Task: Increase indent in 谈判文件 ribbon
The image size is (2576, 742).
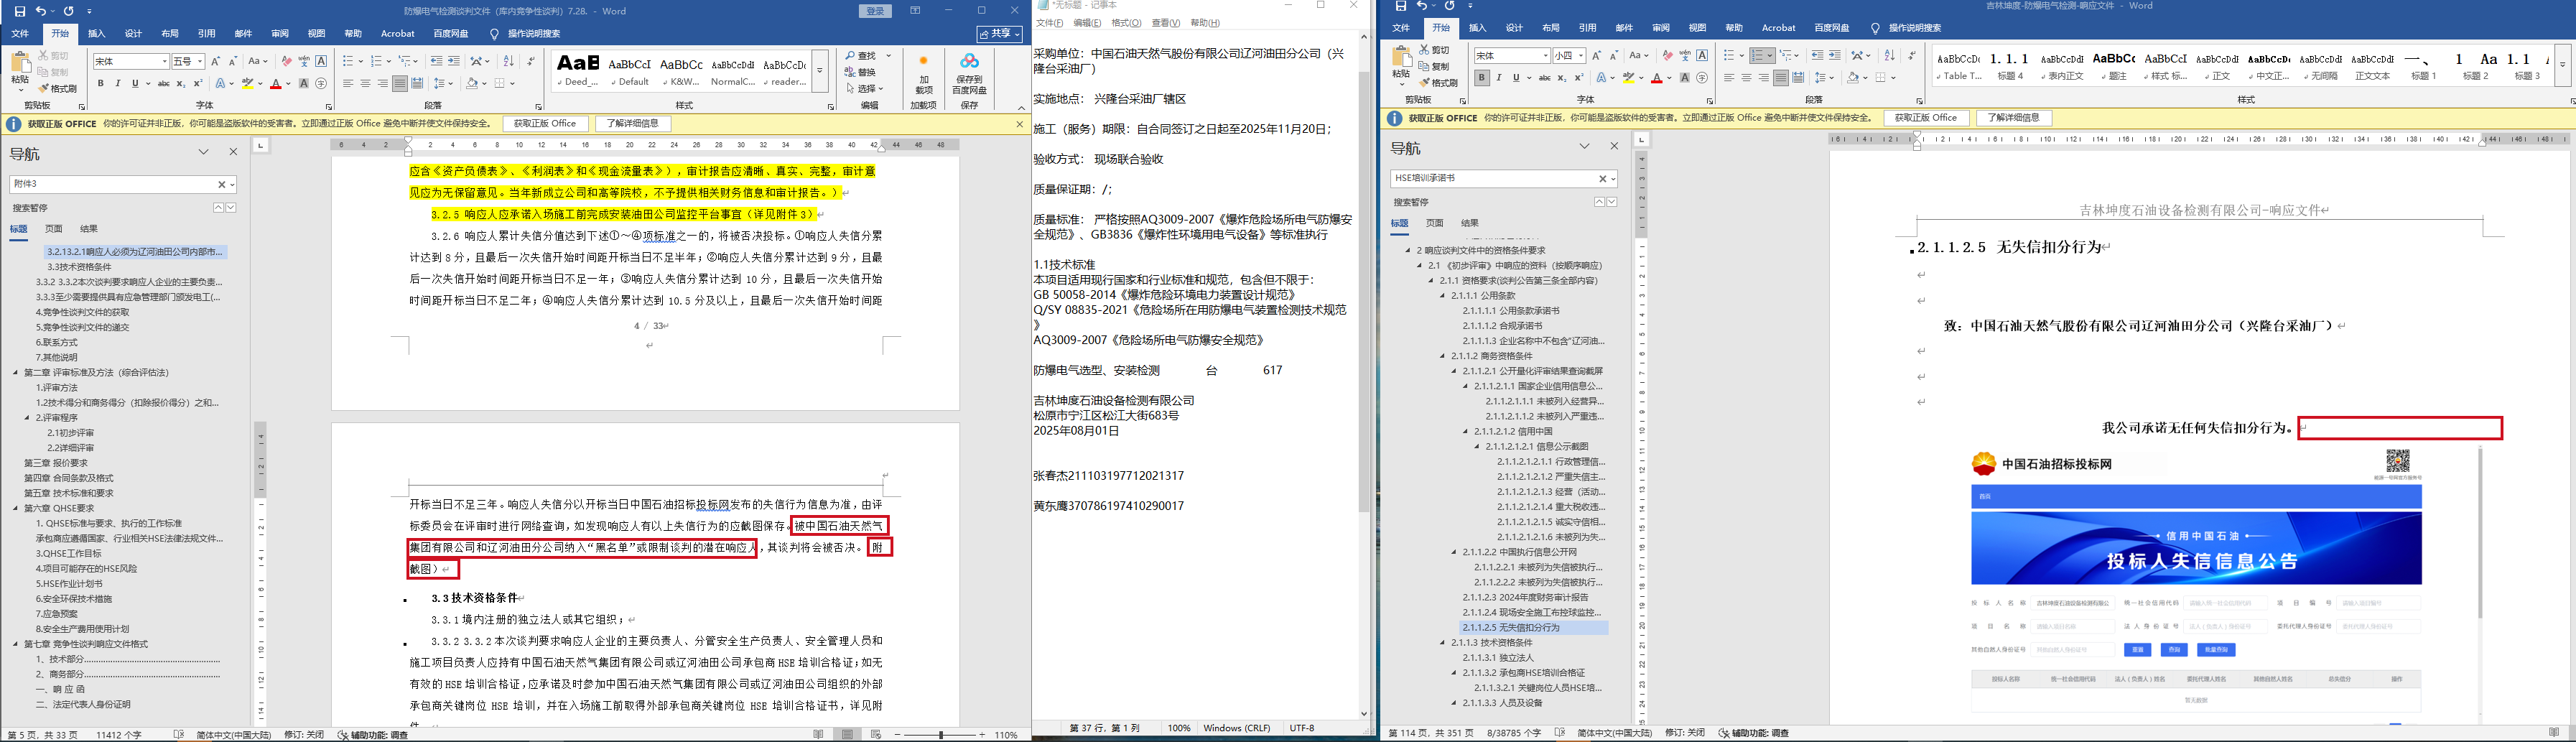Action: coord(454,61)
